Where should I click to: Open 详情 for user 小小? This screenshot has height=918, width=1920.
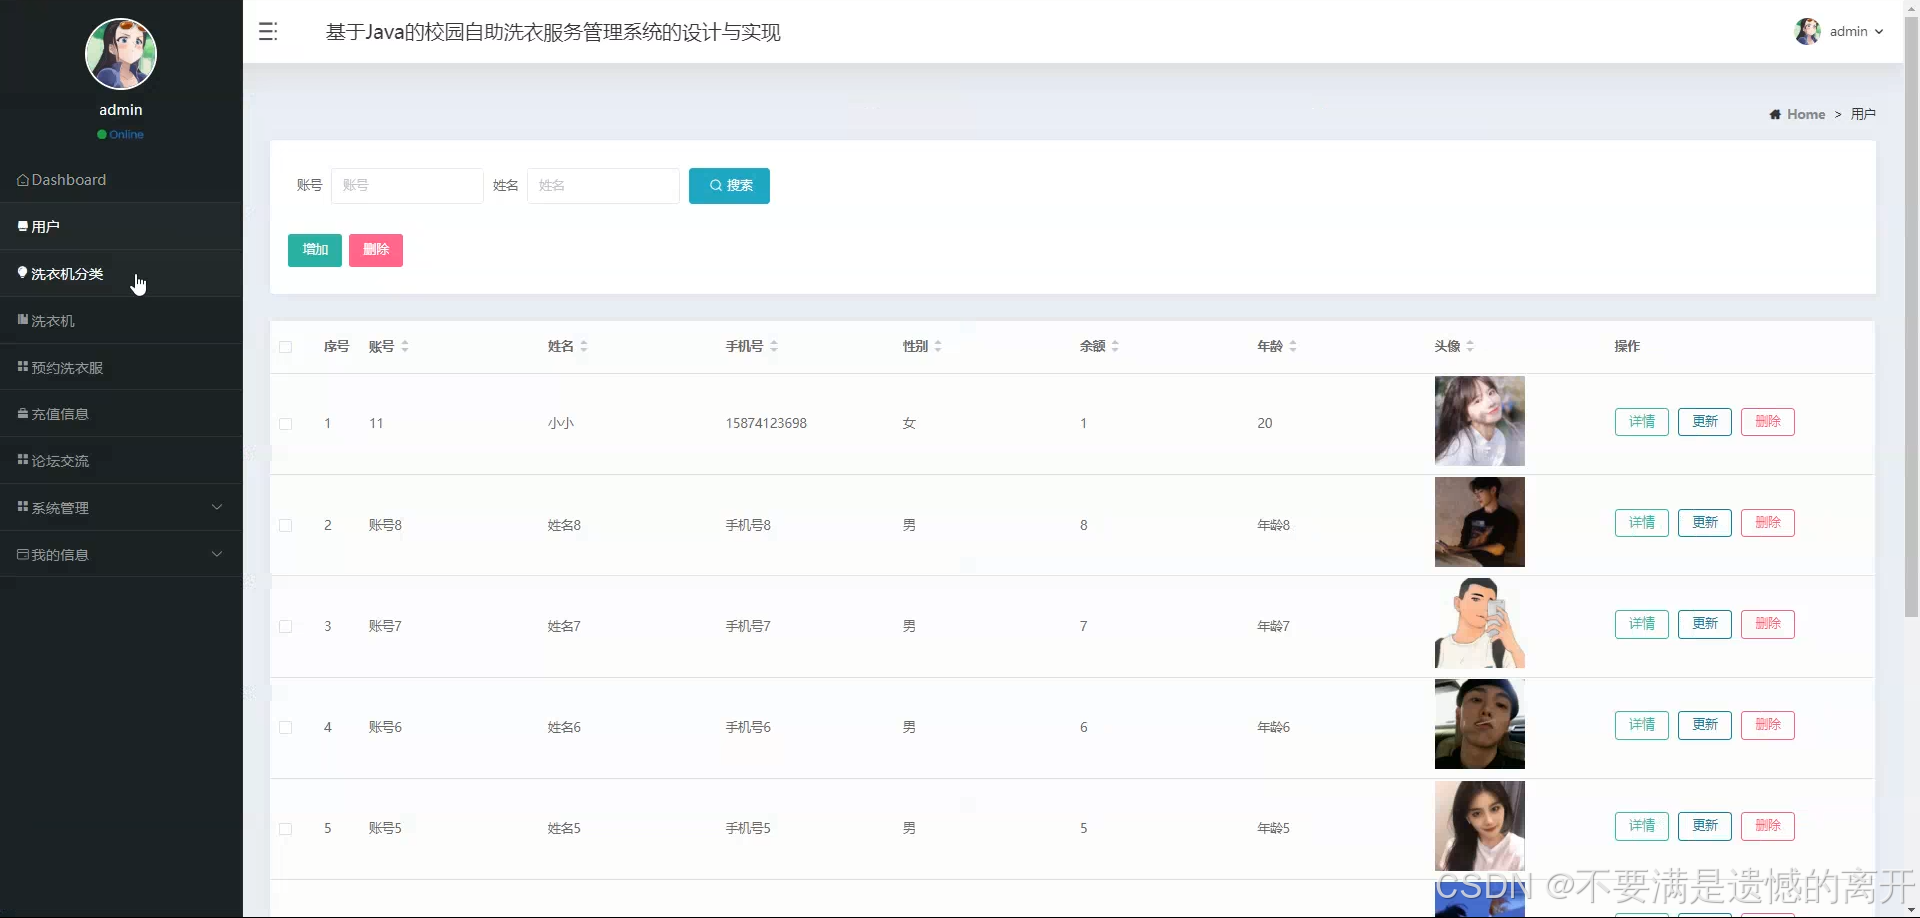pos(1642,422)
